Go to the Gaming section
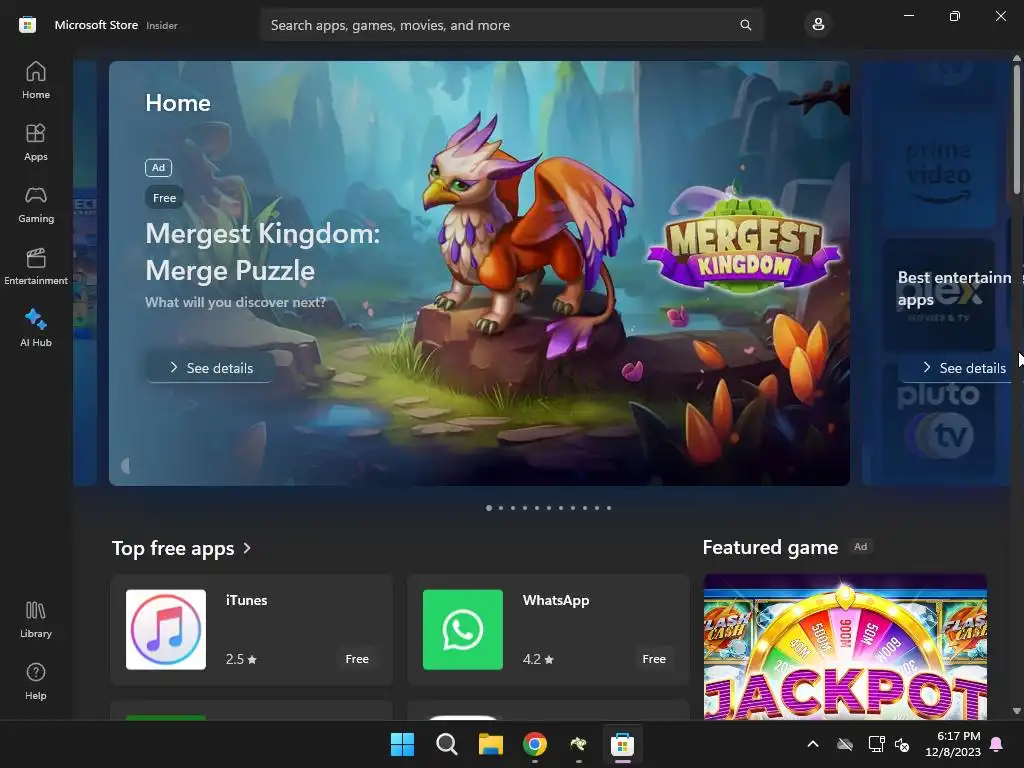This screenshot has height=768, width=1024. tap(36, 204)
